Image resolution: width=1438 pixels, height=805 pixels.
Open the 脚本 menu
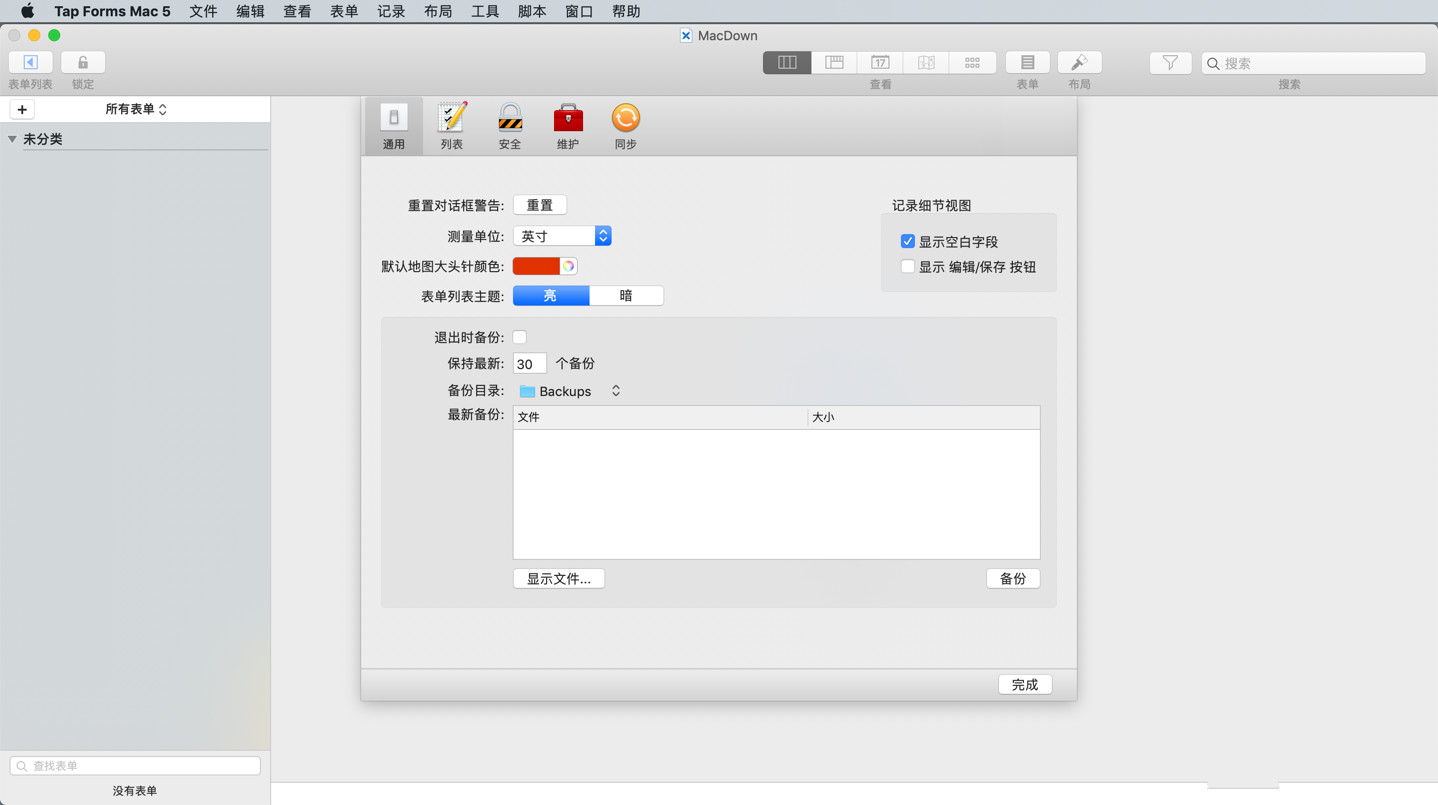(532, 11)
